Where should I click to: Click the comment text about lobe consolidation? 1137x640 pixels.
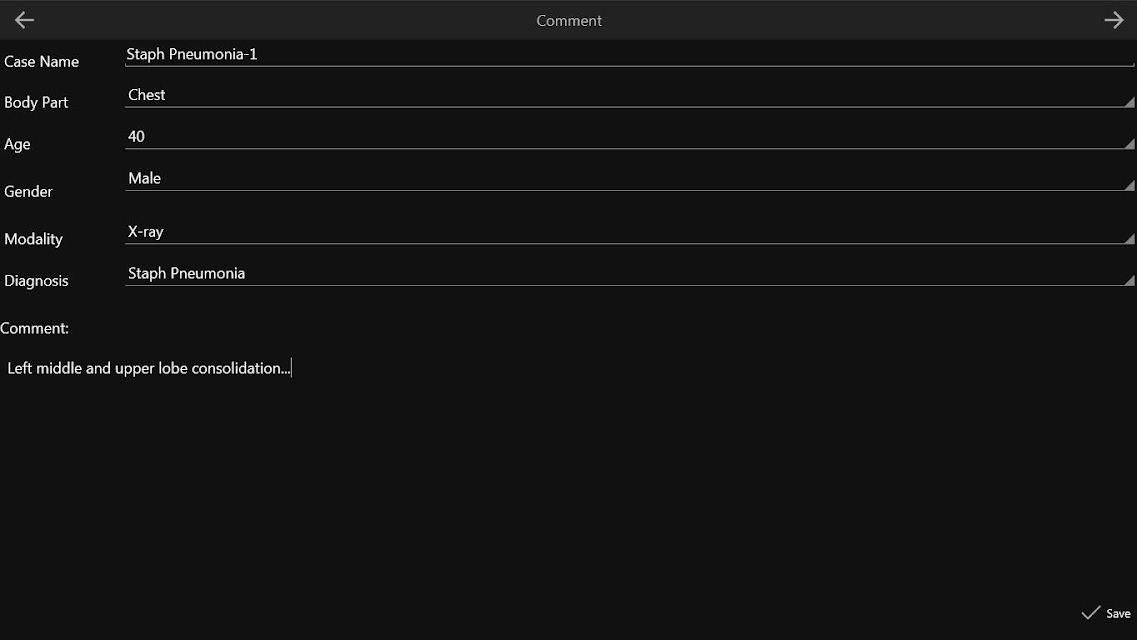[x=149, y=368]
